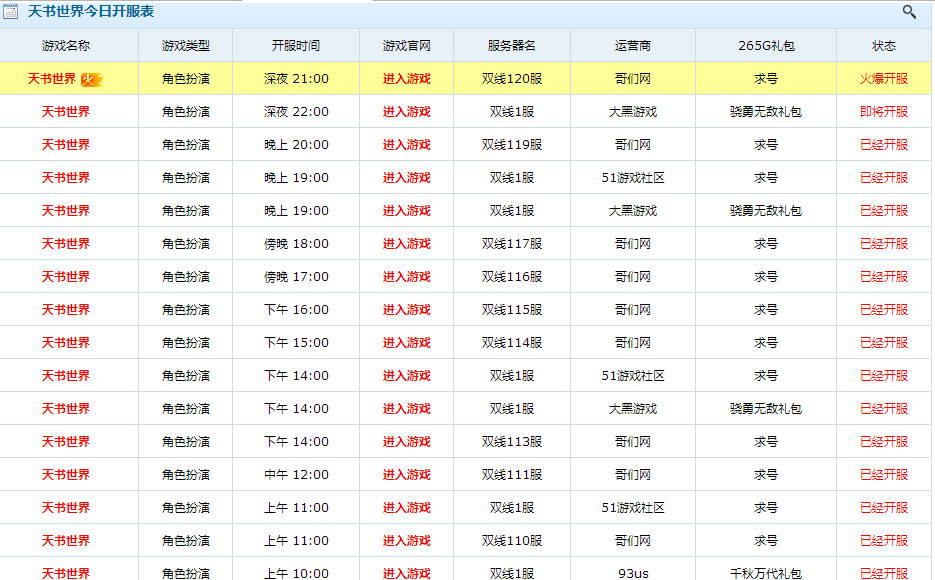This screenshot has height=580, width=935.
Task: Click 火爆开服 status in the highlighted row
Action: pyautogui.click(x=884, y=79)
